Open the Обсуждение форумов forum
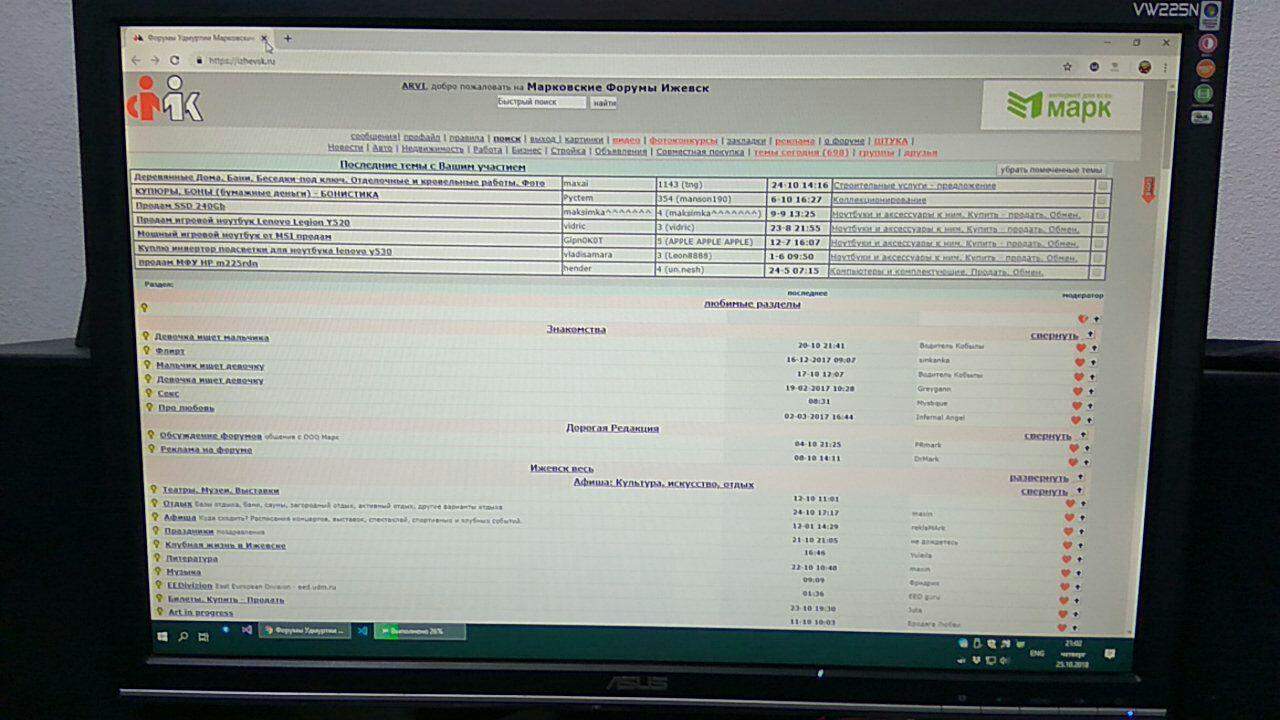 211,436
